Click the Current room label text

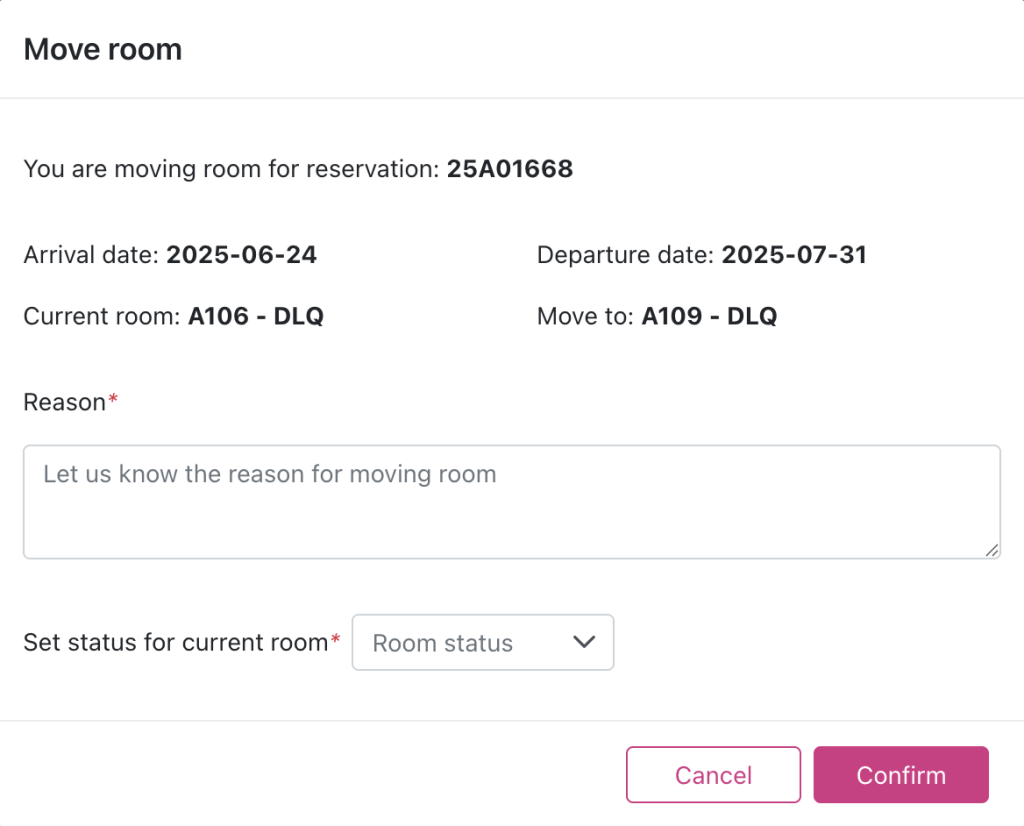click(102, 317)
